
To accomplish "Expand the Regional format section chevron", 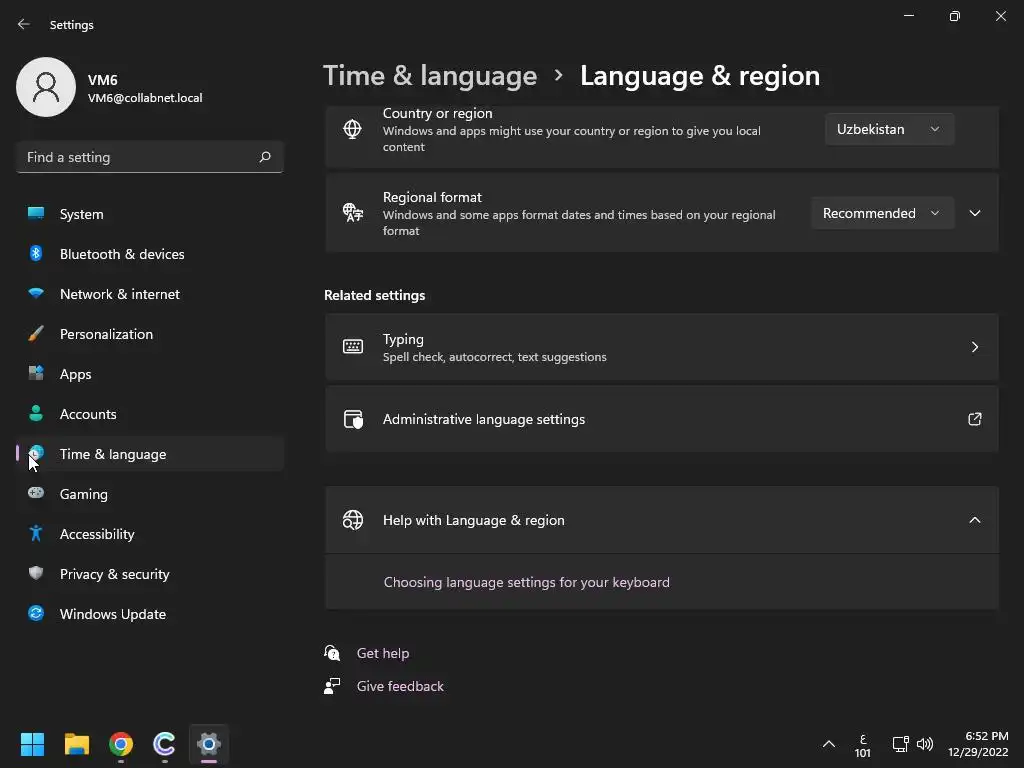I will pyautogui.click(x=974, y=214).
